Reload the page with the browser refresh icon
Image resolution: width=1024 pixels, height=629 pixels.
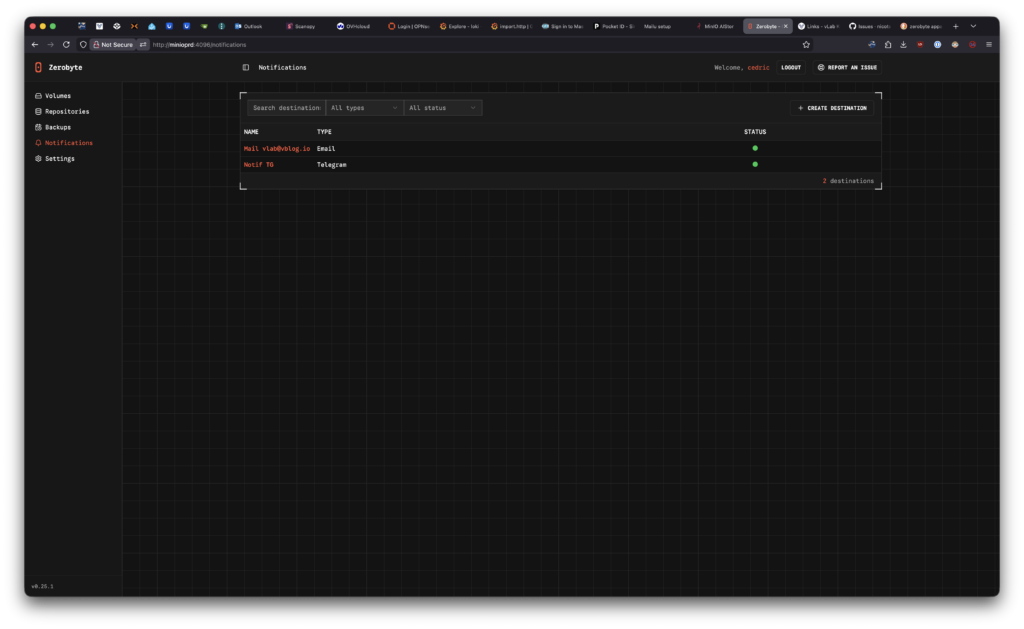[66, 44]
